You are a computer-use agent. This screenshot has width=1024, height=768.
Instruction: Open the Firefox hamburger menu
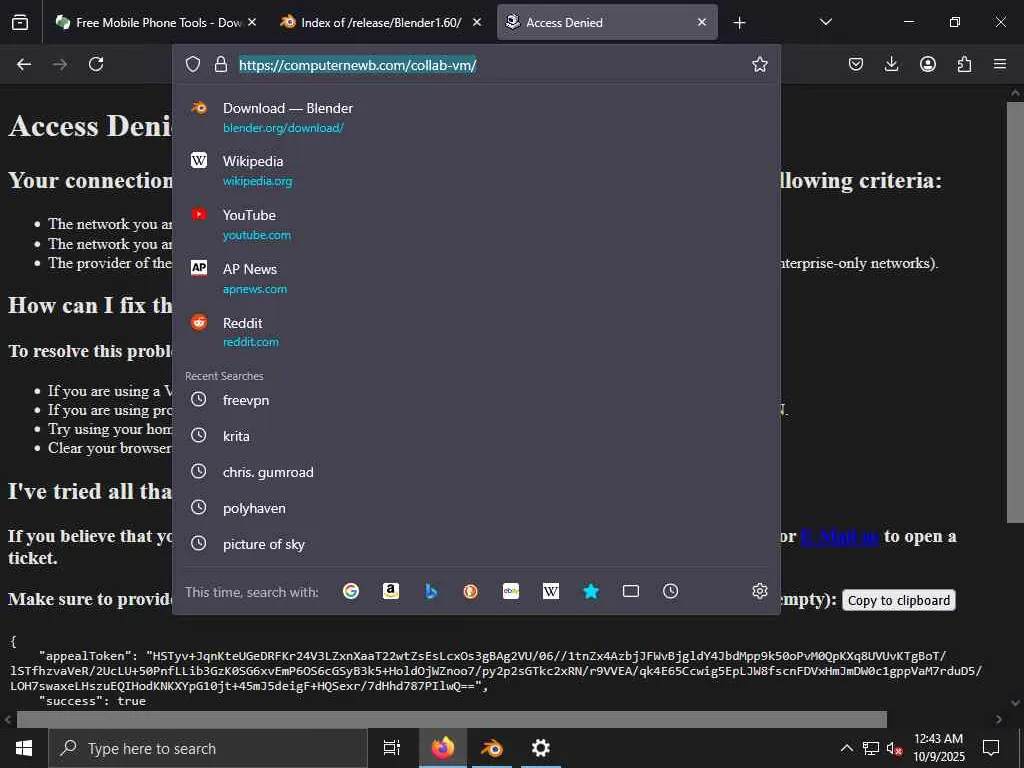1000,64
